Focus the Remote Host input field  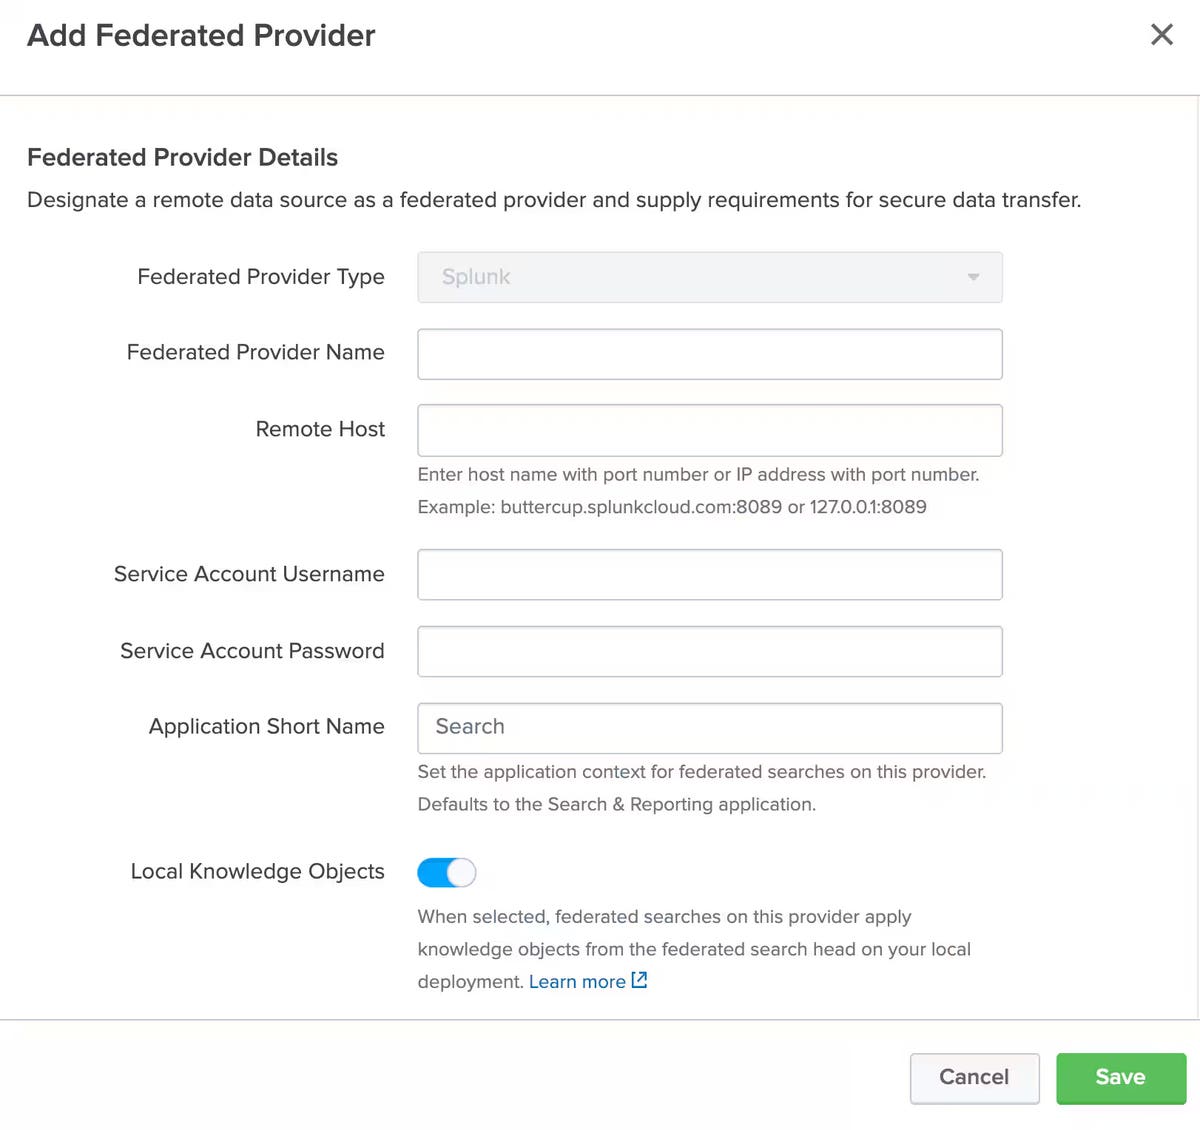coord(709,430)
